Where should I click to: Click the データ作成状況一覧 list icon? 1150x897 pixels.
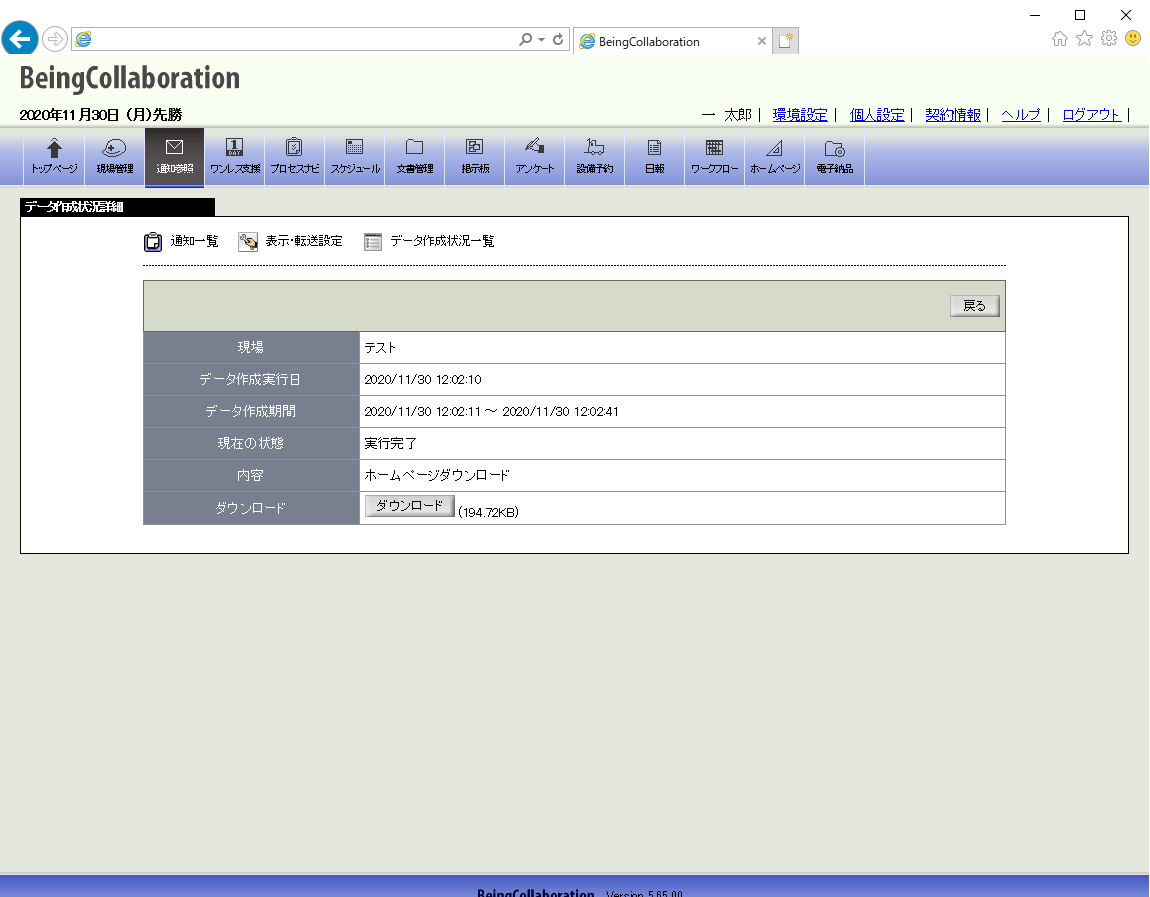(373, 241)
